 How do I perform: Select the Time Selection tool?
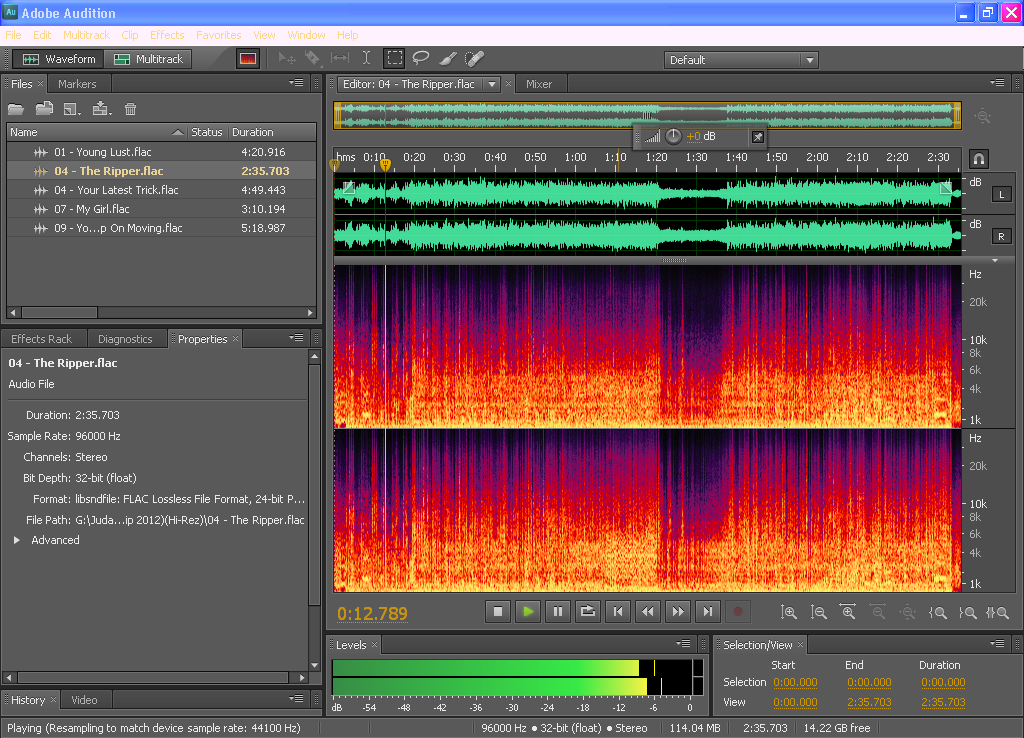point(366,59)
